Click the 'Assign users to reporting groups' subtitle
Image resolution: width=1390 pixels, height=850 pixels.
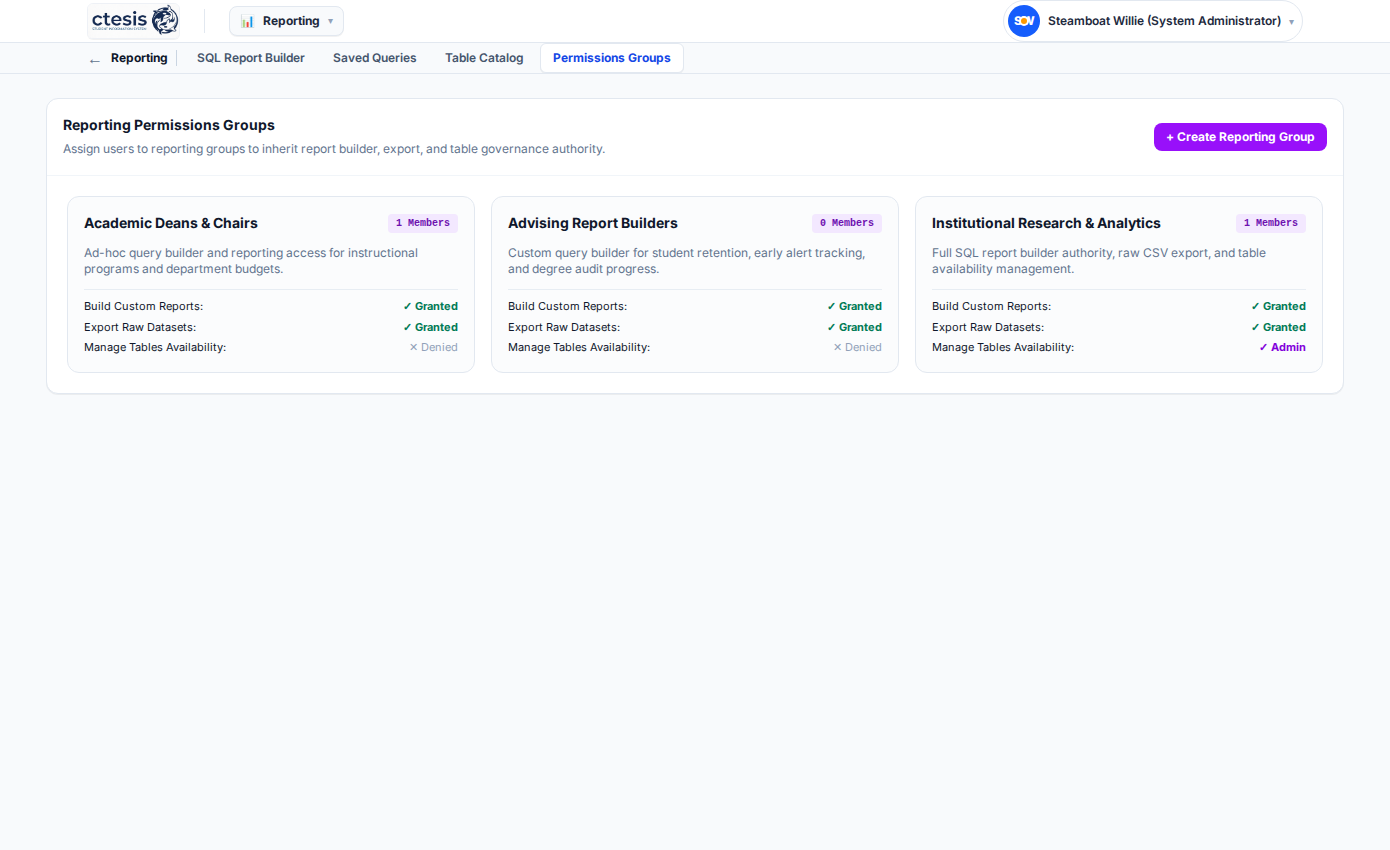334,149
